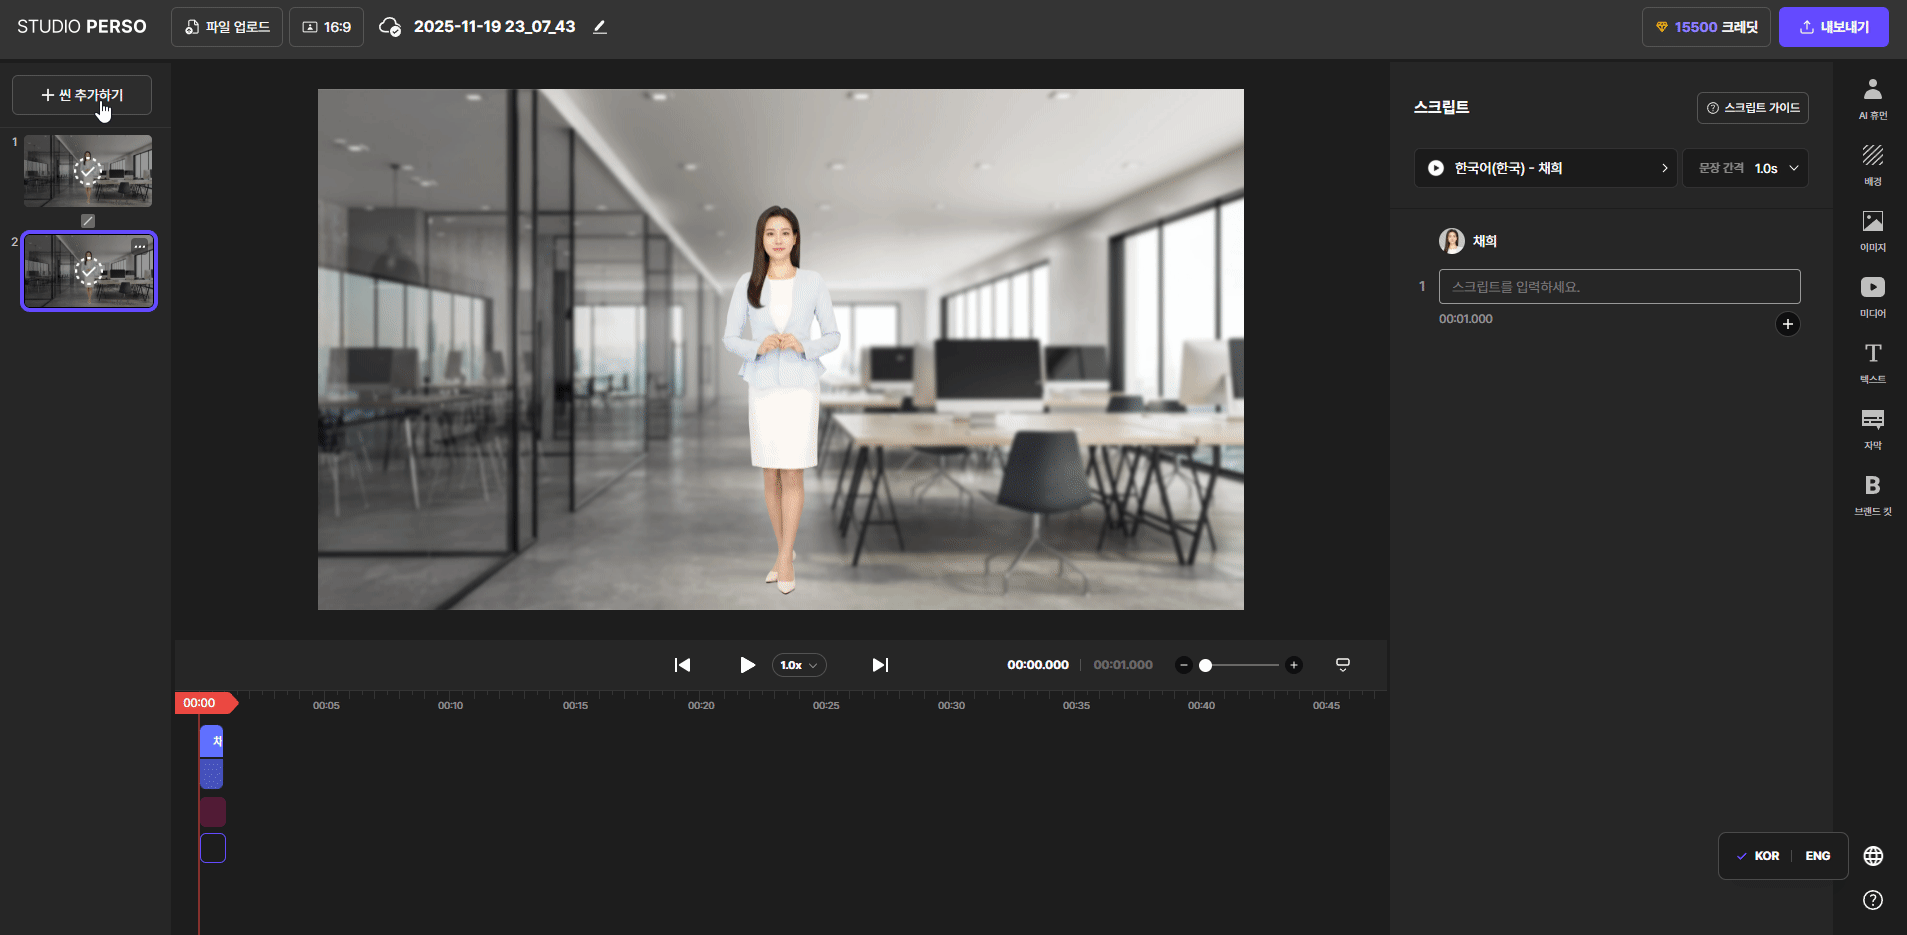1907x935 pixels.
Task: Click the pencil icon to rename project
Action: 600,27
